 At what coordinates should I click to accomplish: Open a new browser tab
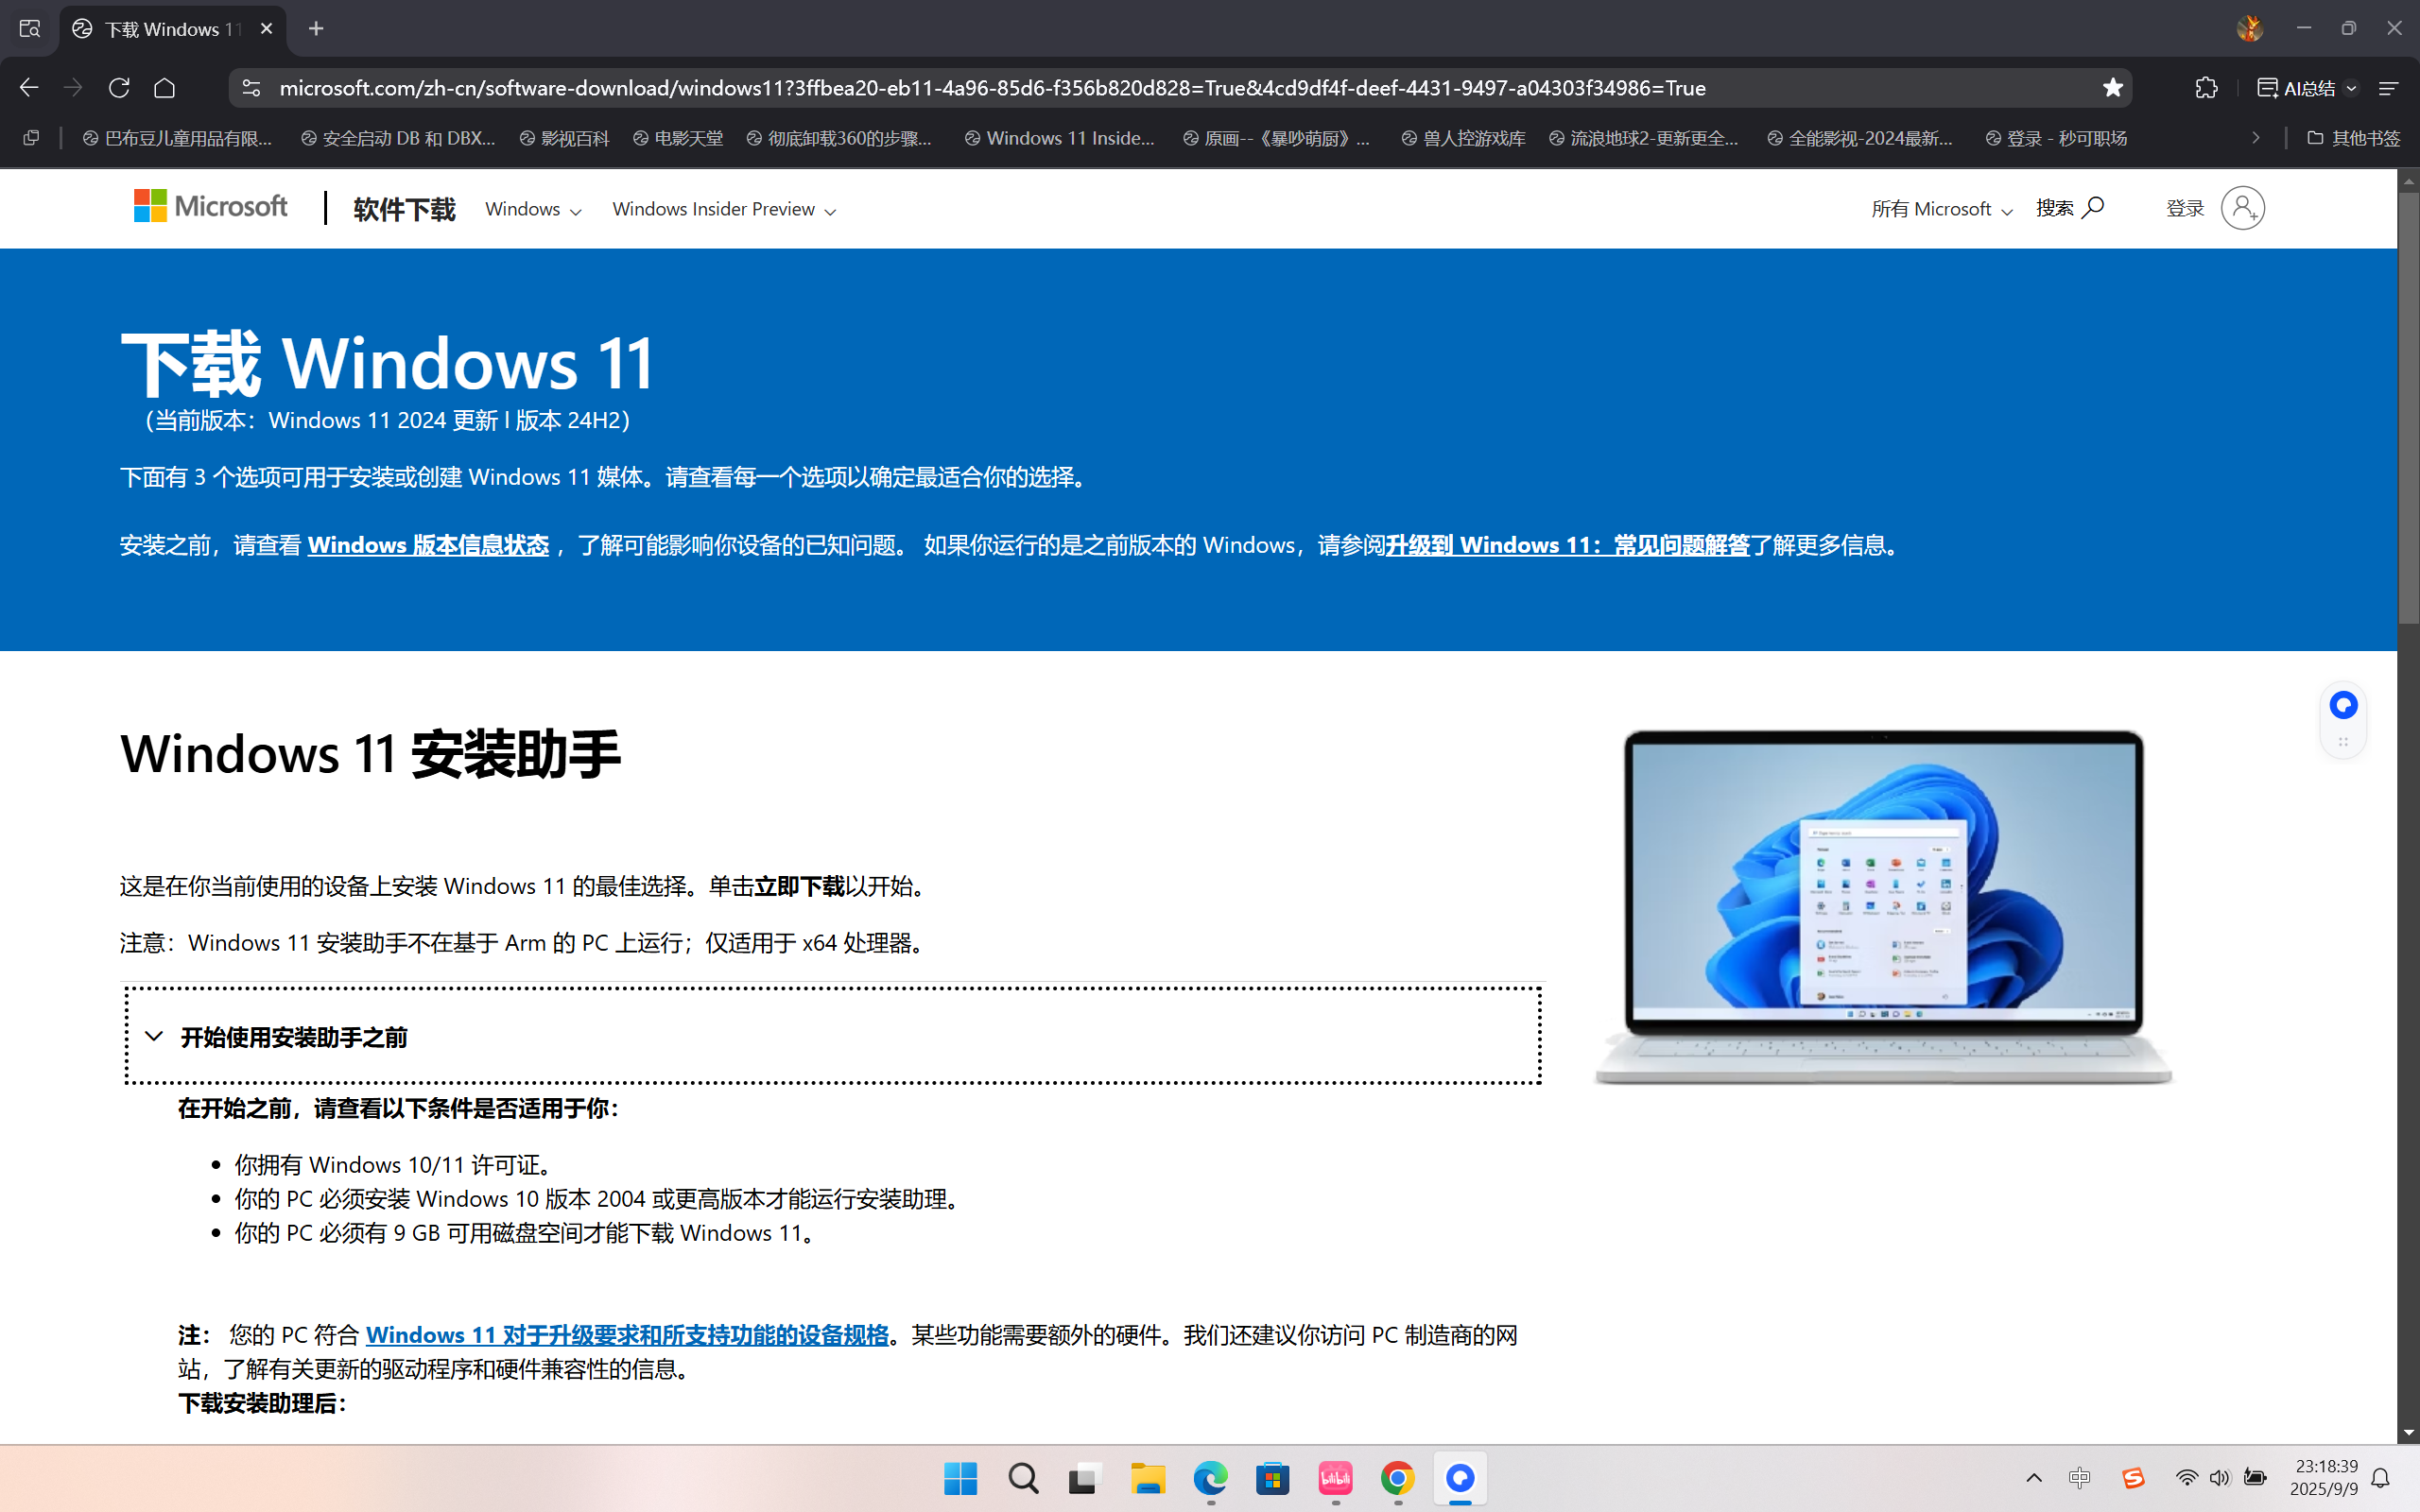316,29
